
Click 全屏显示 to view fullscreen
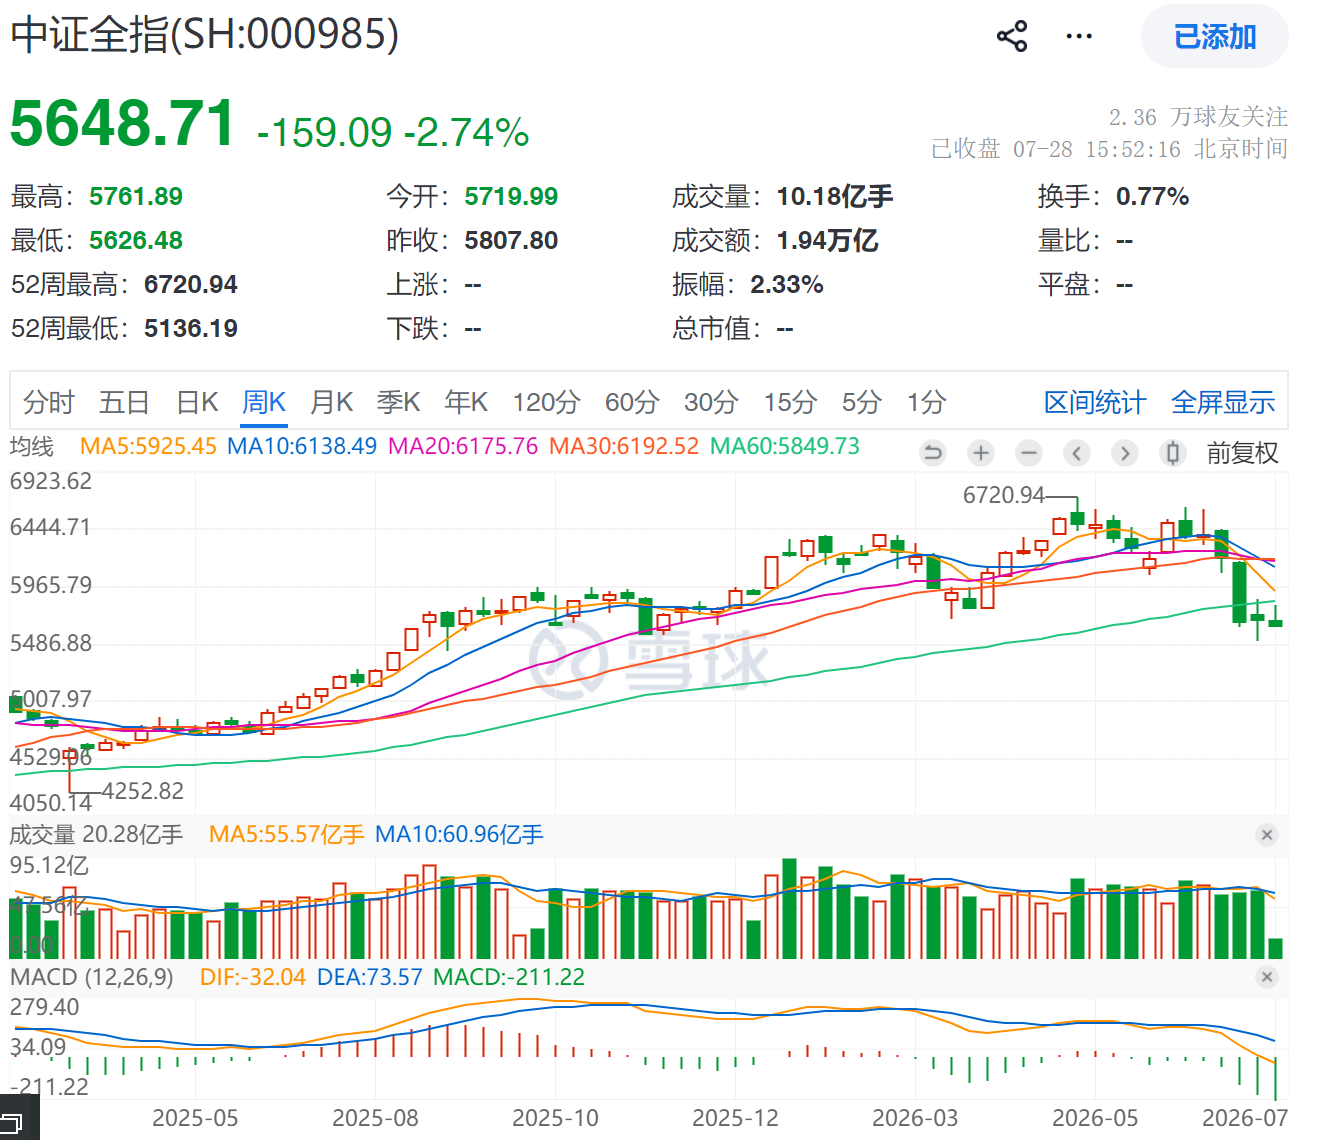point(1223,402)
